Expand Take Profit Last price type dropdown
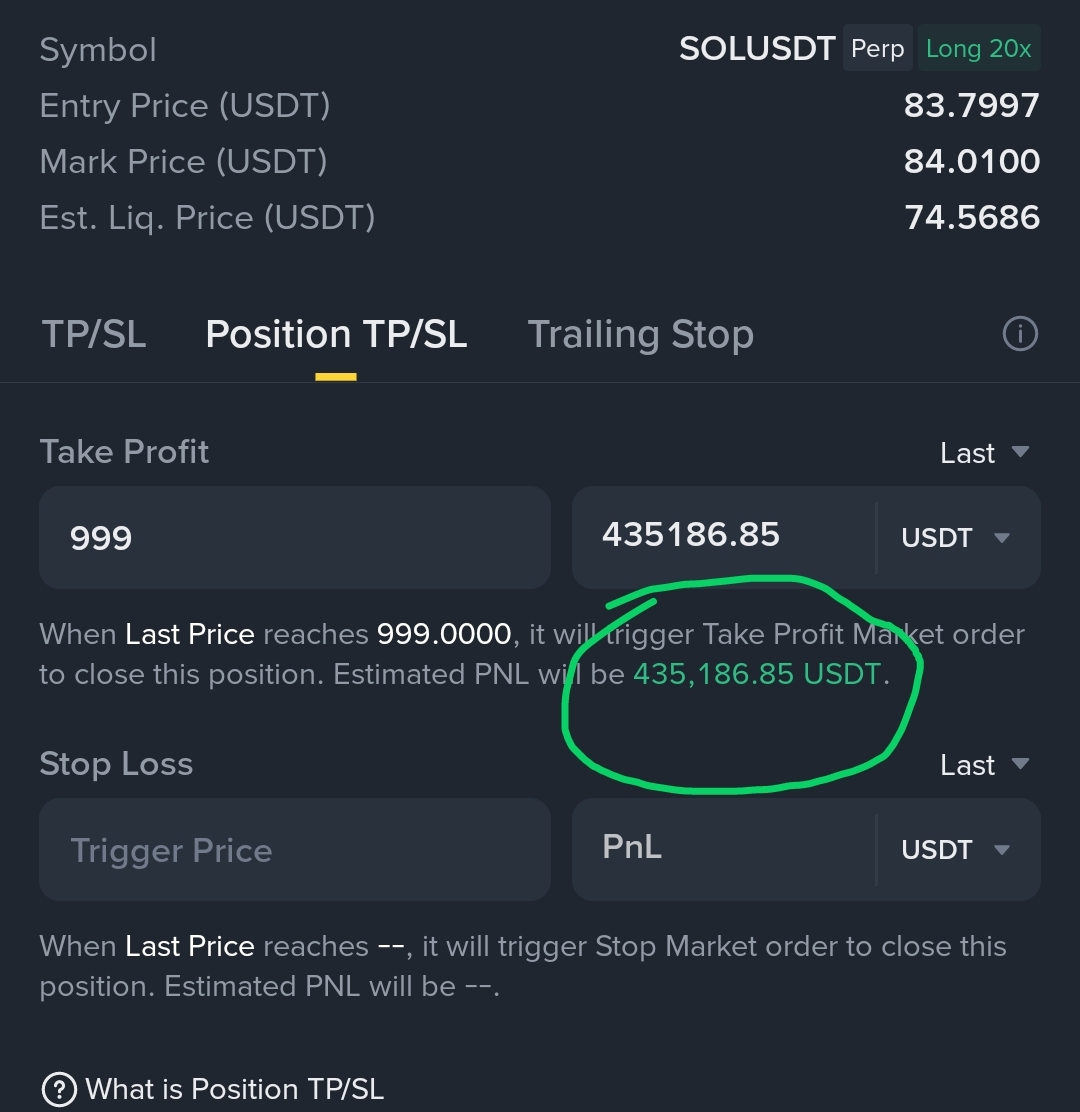1080x1112 pixels. pos(984,452)
